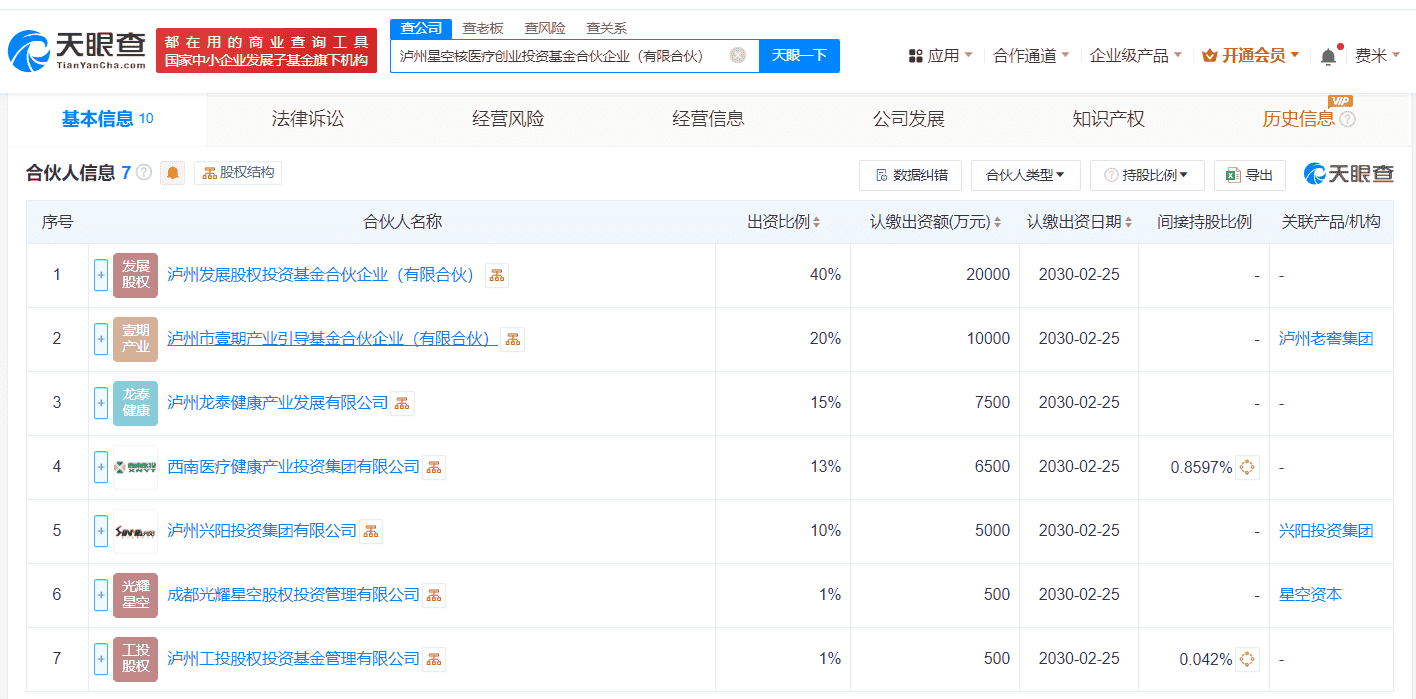
Task: Open the 持股比例 dropdown filter
Action: (1146, 175)
